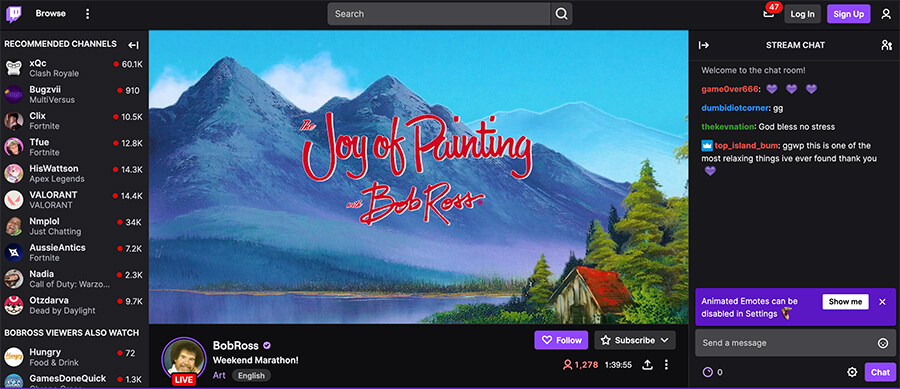Open the chat community users list icon

(x=886, y=45)
